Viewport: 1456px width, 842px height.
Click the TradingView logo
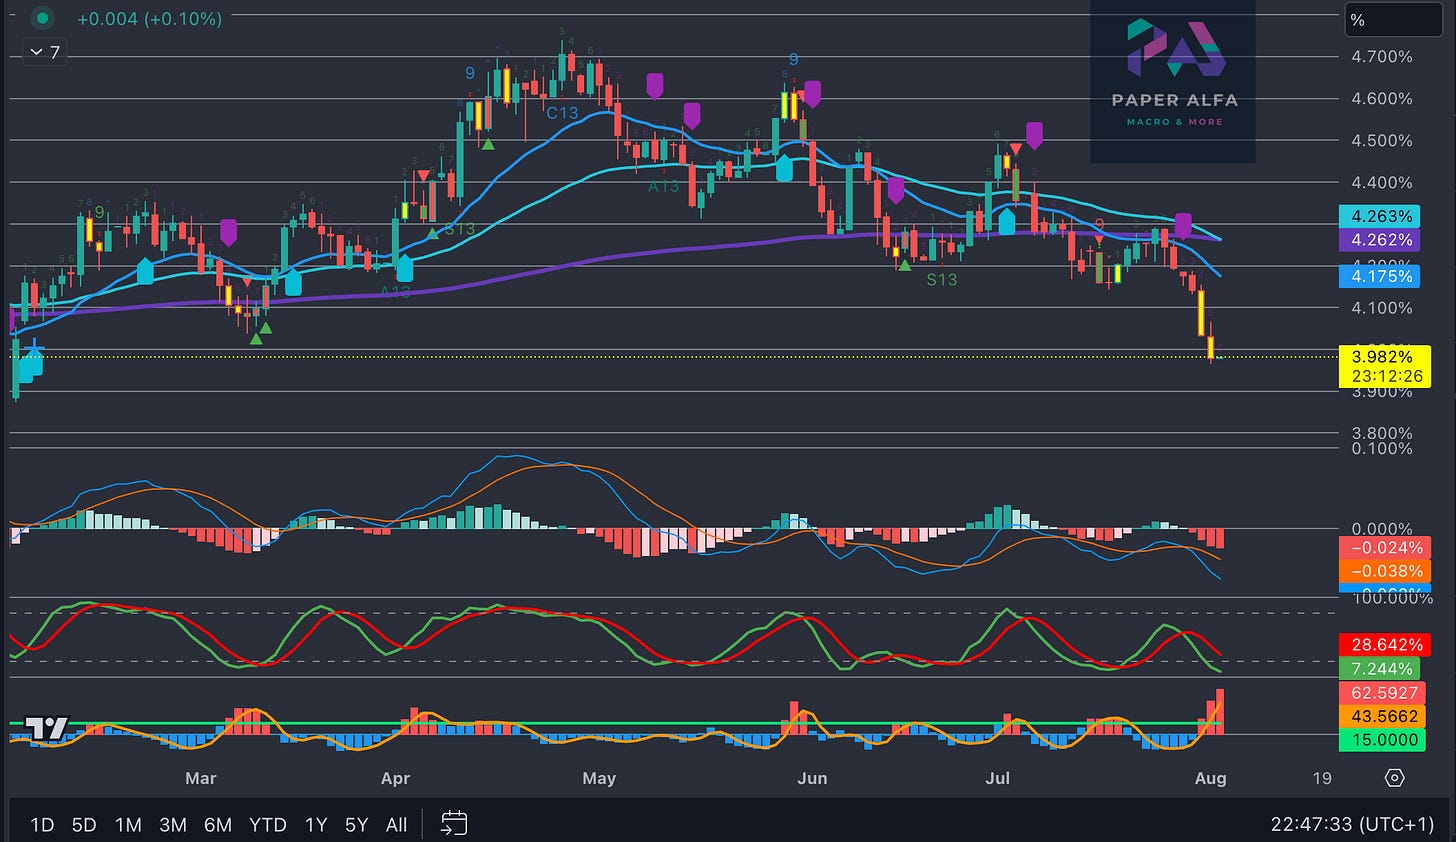(46, 728)
